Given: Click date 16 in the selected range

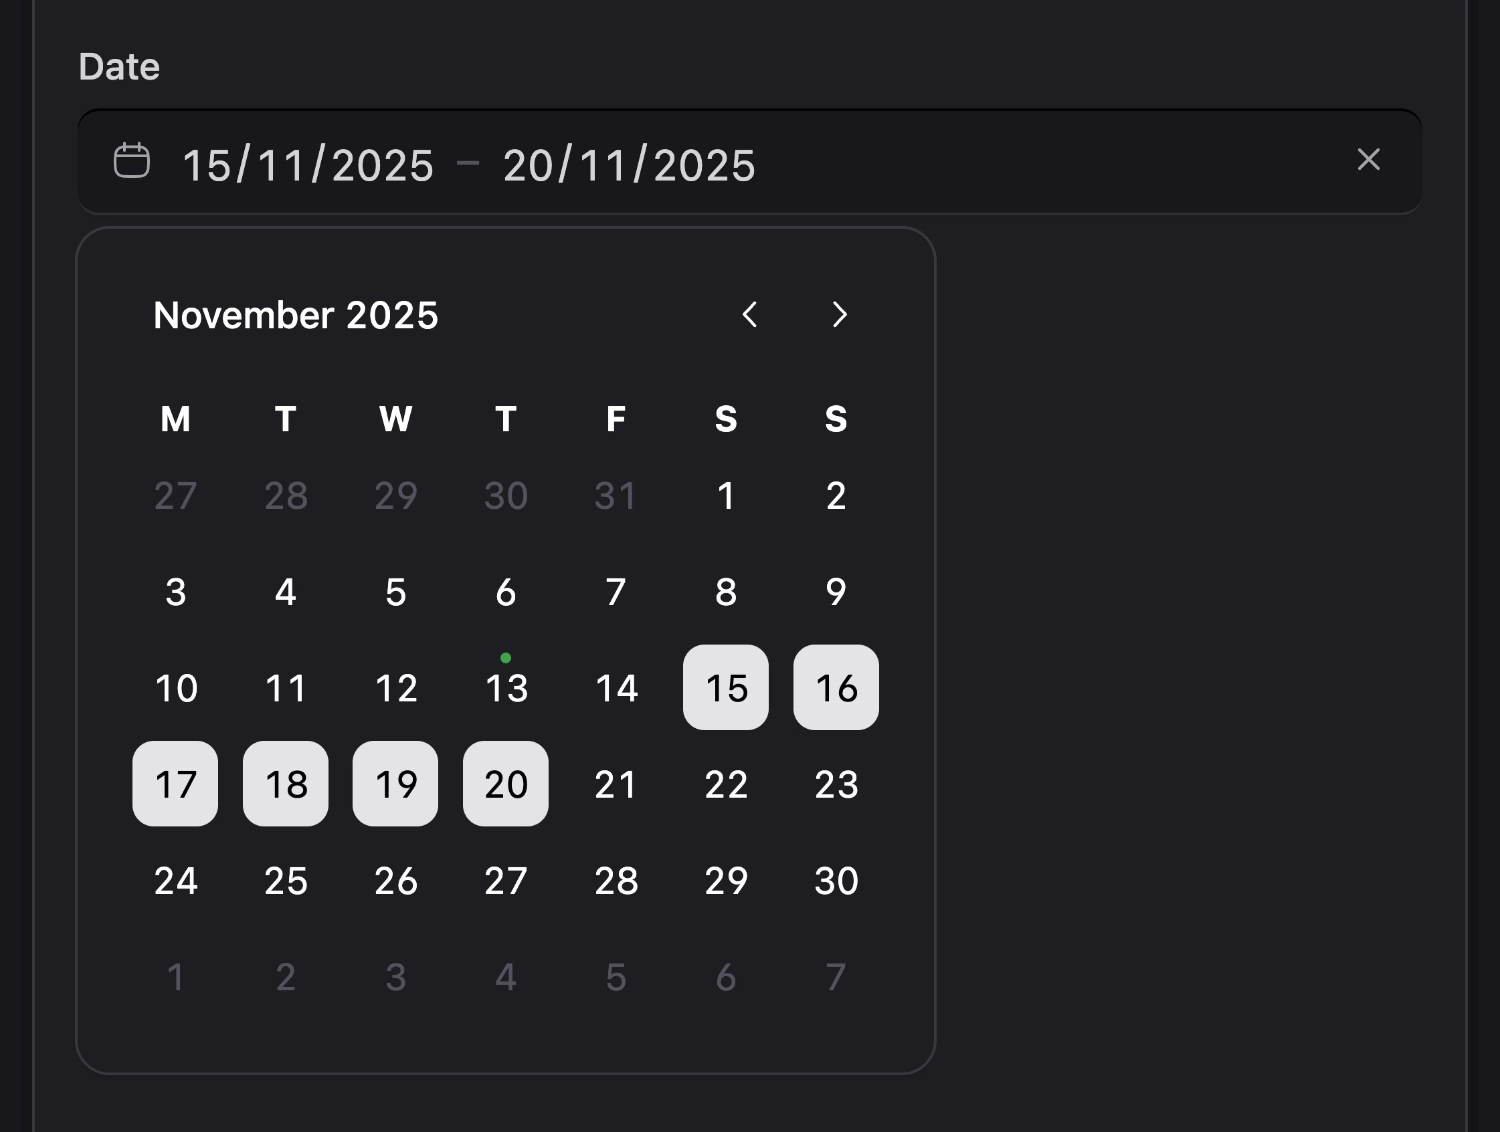Looking at the screenshot, I should [x=835, y=687].
